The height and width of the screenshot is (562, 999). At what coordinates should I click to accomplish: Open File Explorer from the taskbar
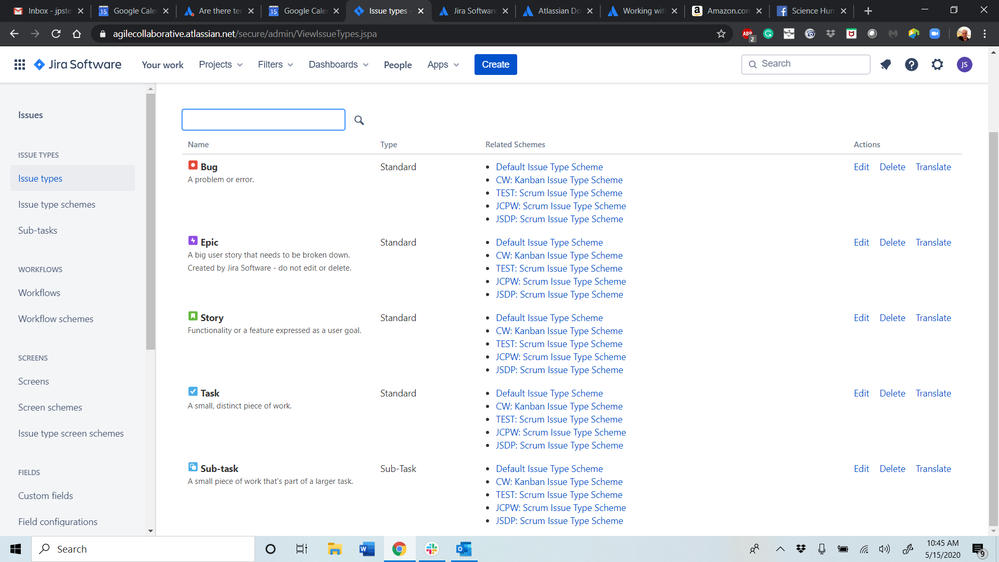(334, 549)
